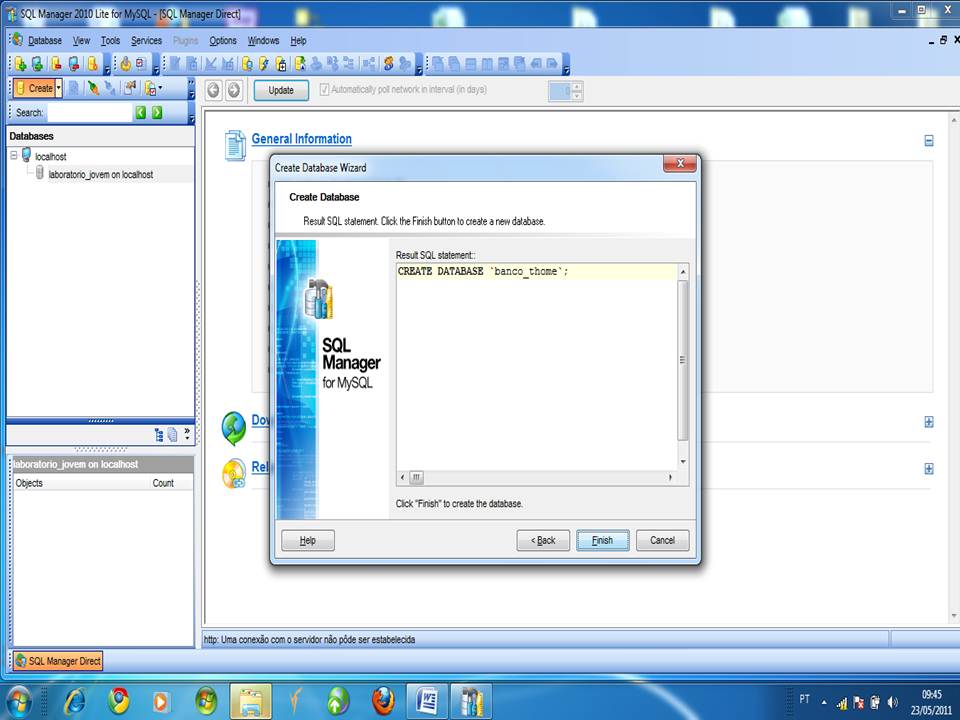This screenshot has width=960, height=720.
Task: Click the Unregister Database icon with red minus
Action: 56,64
